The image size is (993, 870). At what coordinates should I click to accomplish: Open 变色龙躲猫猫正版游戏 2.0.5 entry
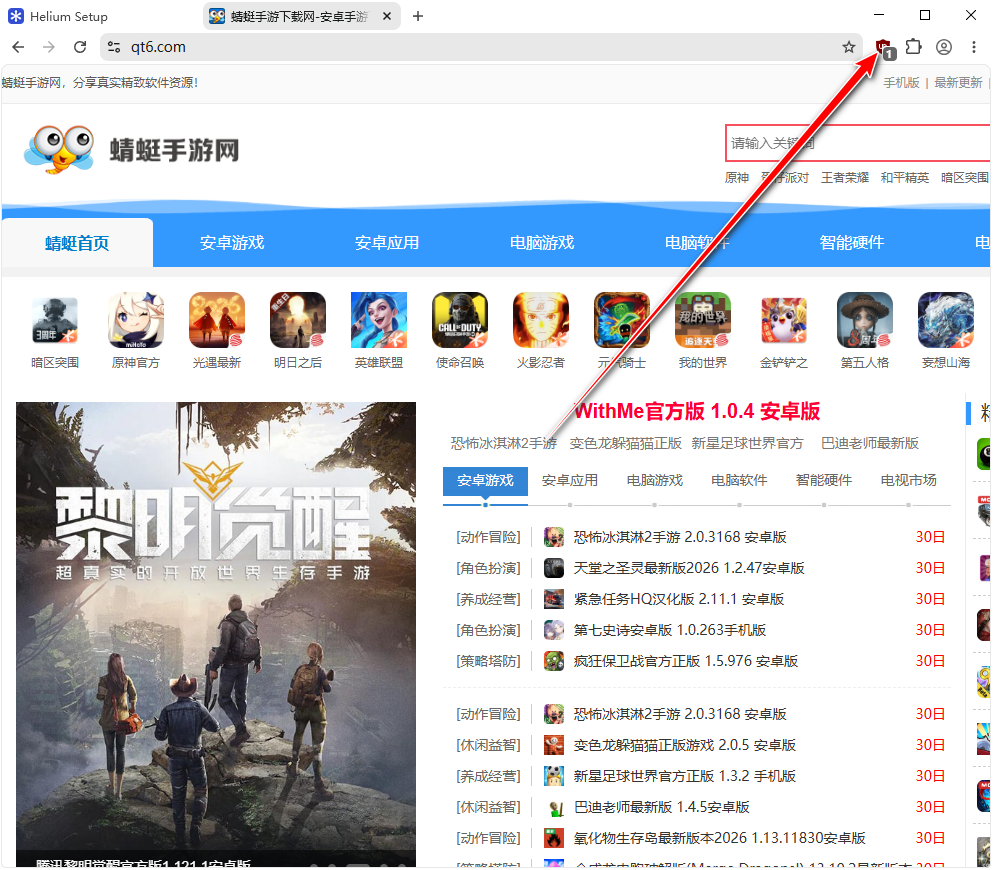click(684, 745)
